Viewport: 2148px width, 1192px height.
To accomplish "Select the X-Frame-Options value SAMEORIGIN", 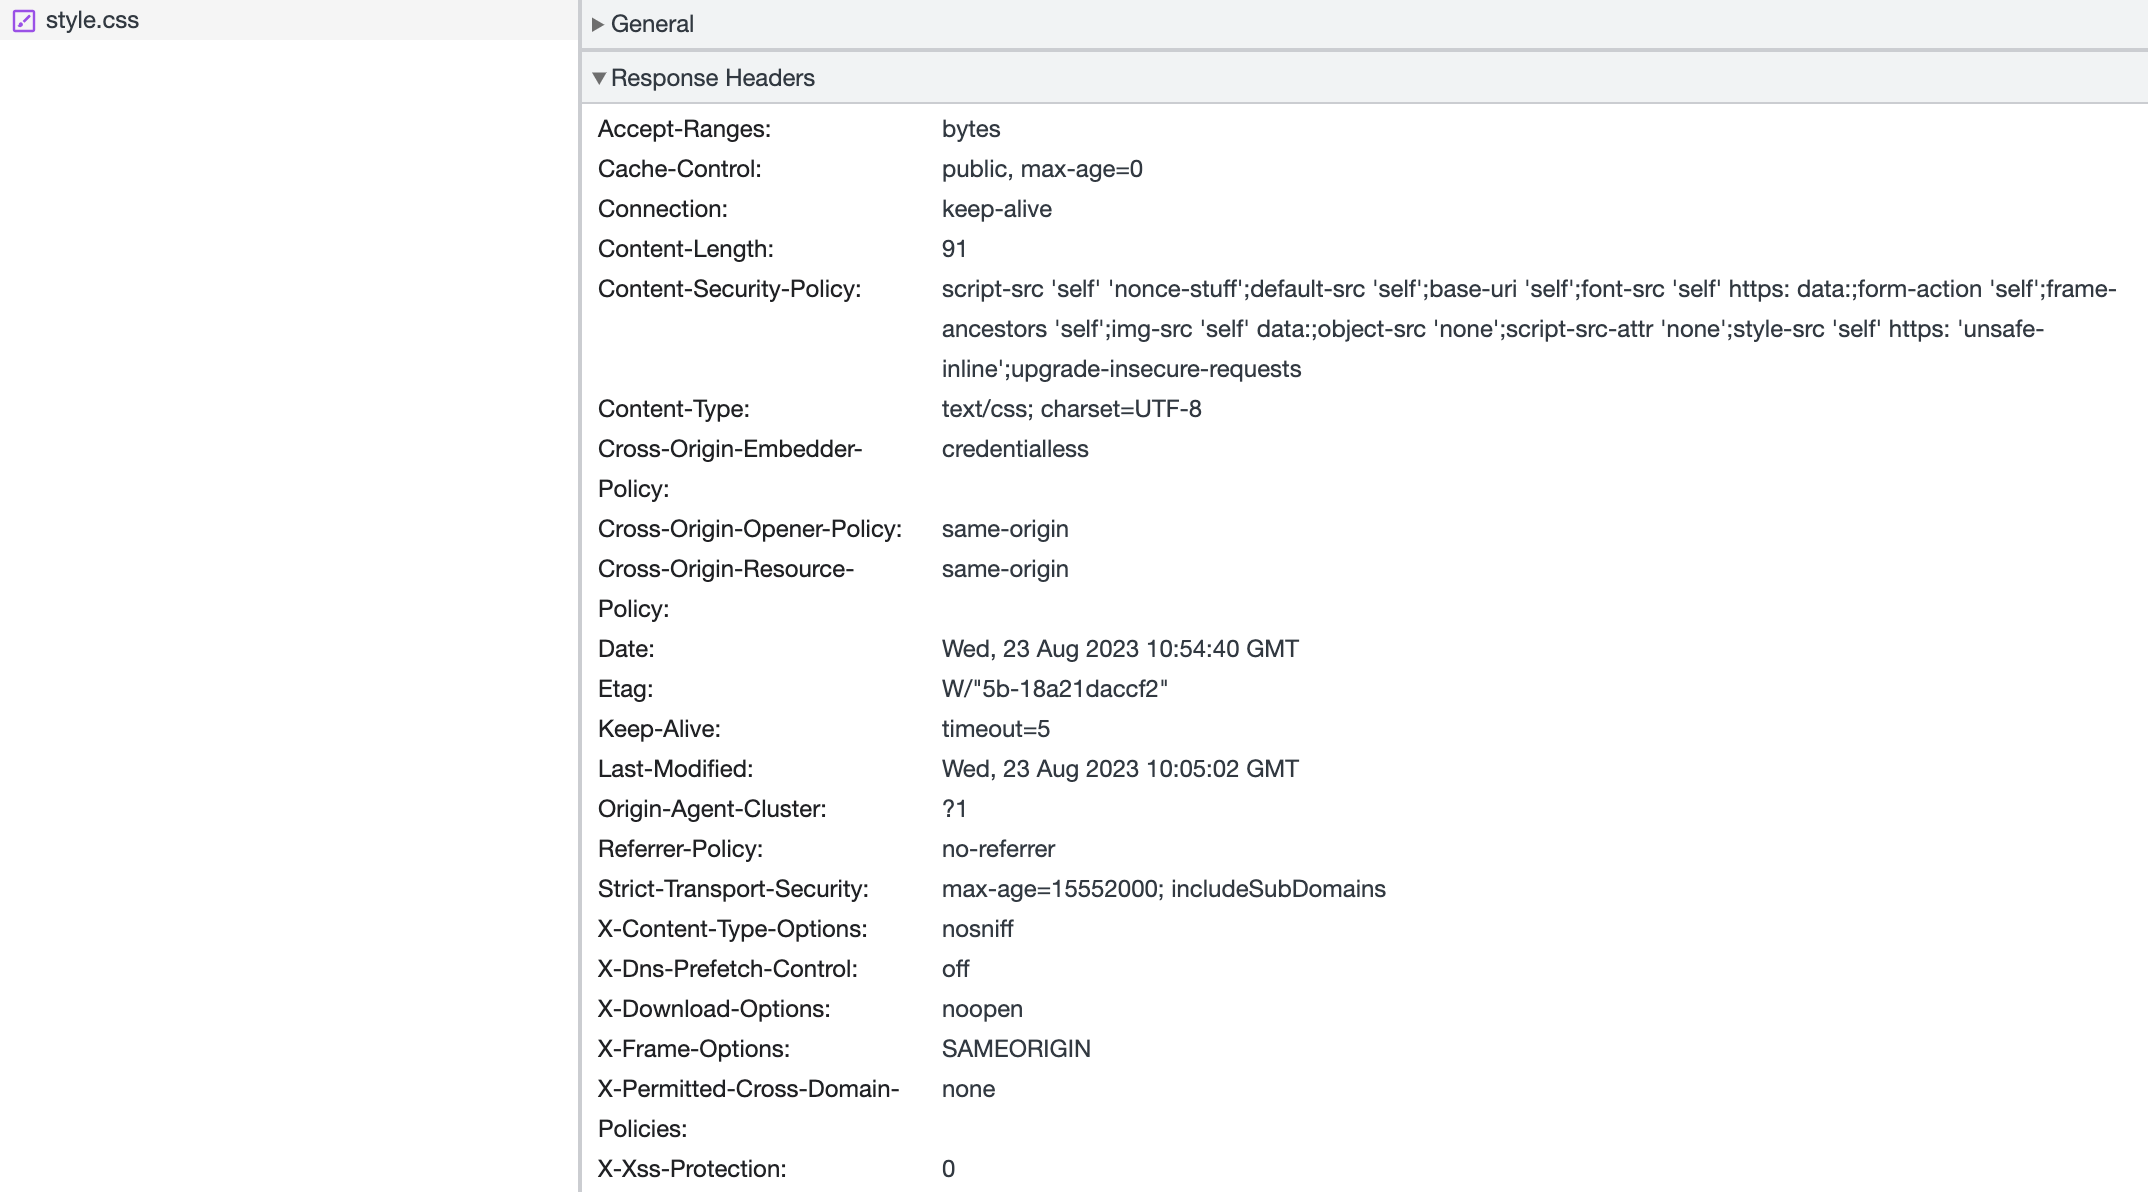I will click(x=1016, y=1048).
